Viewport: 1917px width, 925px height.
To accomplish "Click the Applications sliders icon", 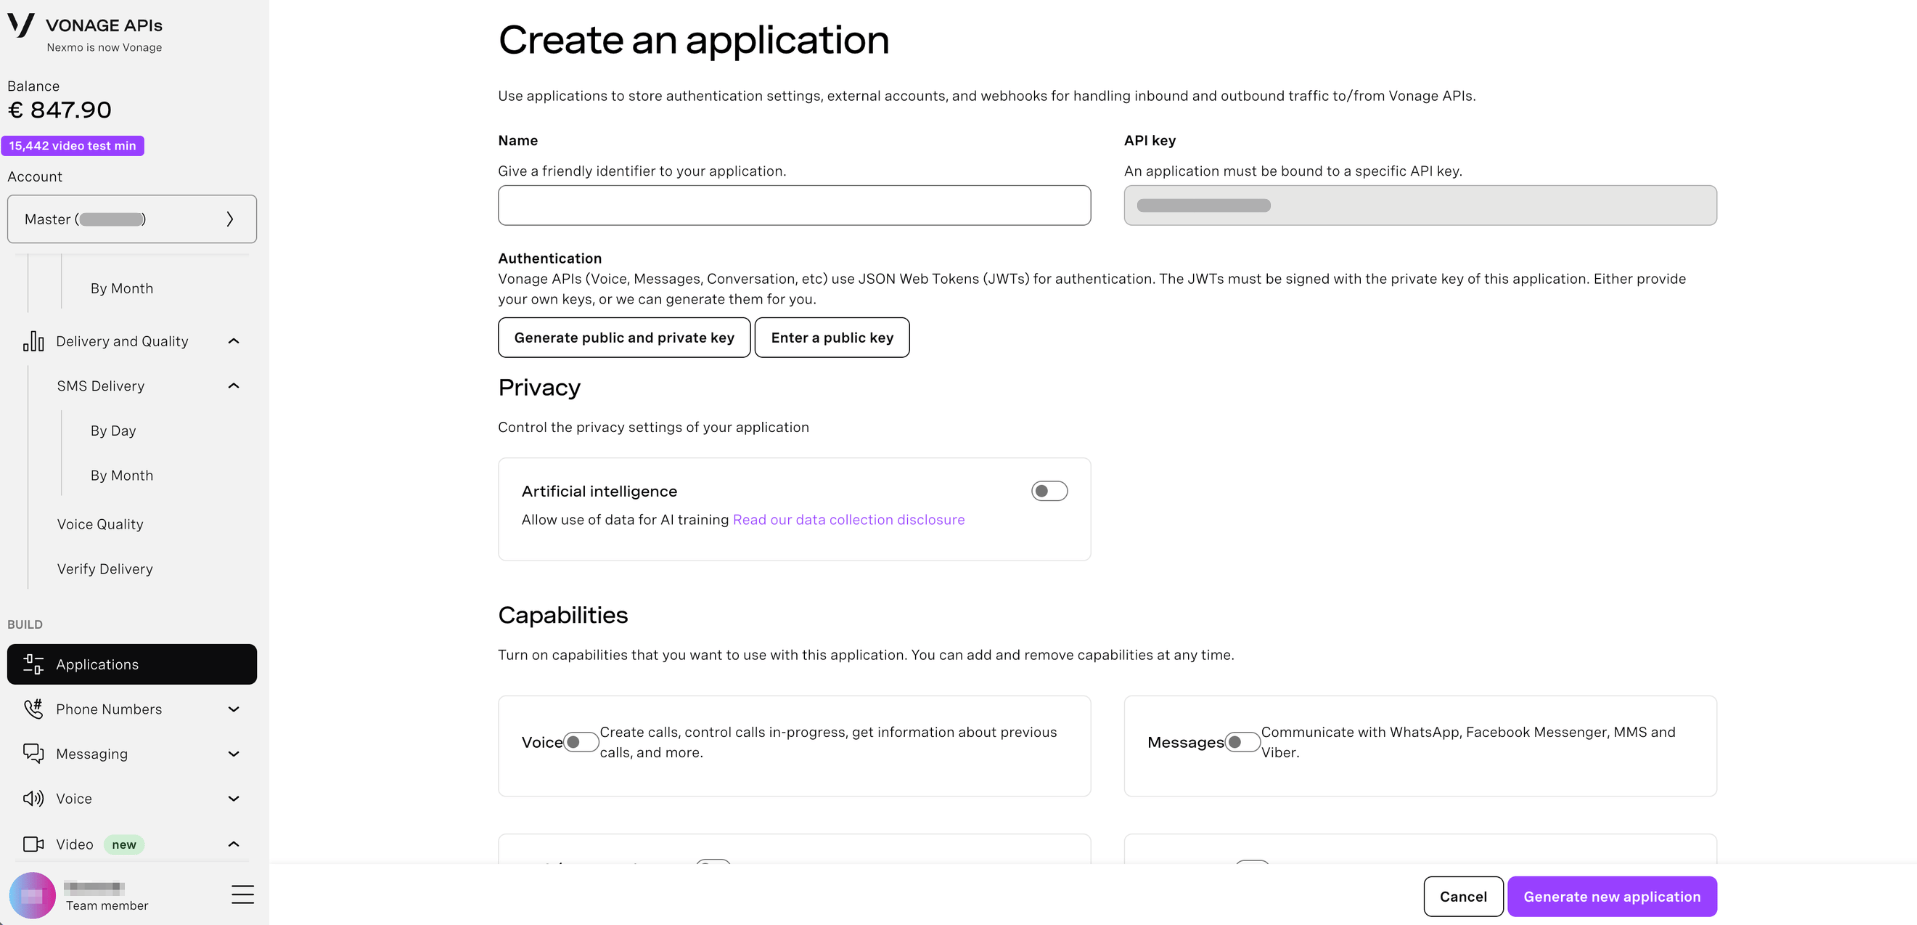I will click(x=34, y=664).
